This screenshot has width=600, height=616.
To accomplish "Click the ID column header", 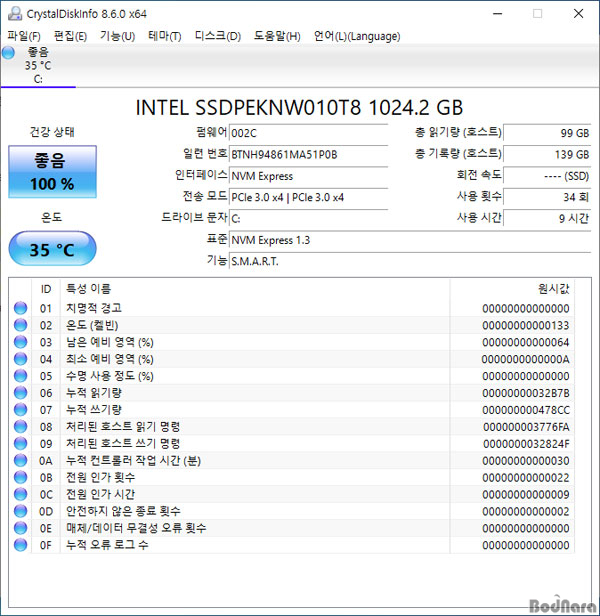I will tap(46, 289).
